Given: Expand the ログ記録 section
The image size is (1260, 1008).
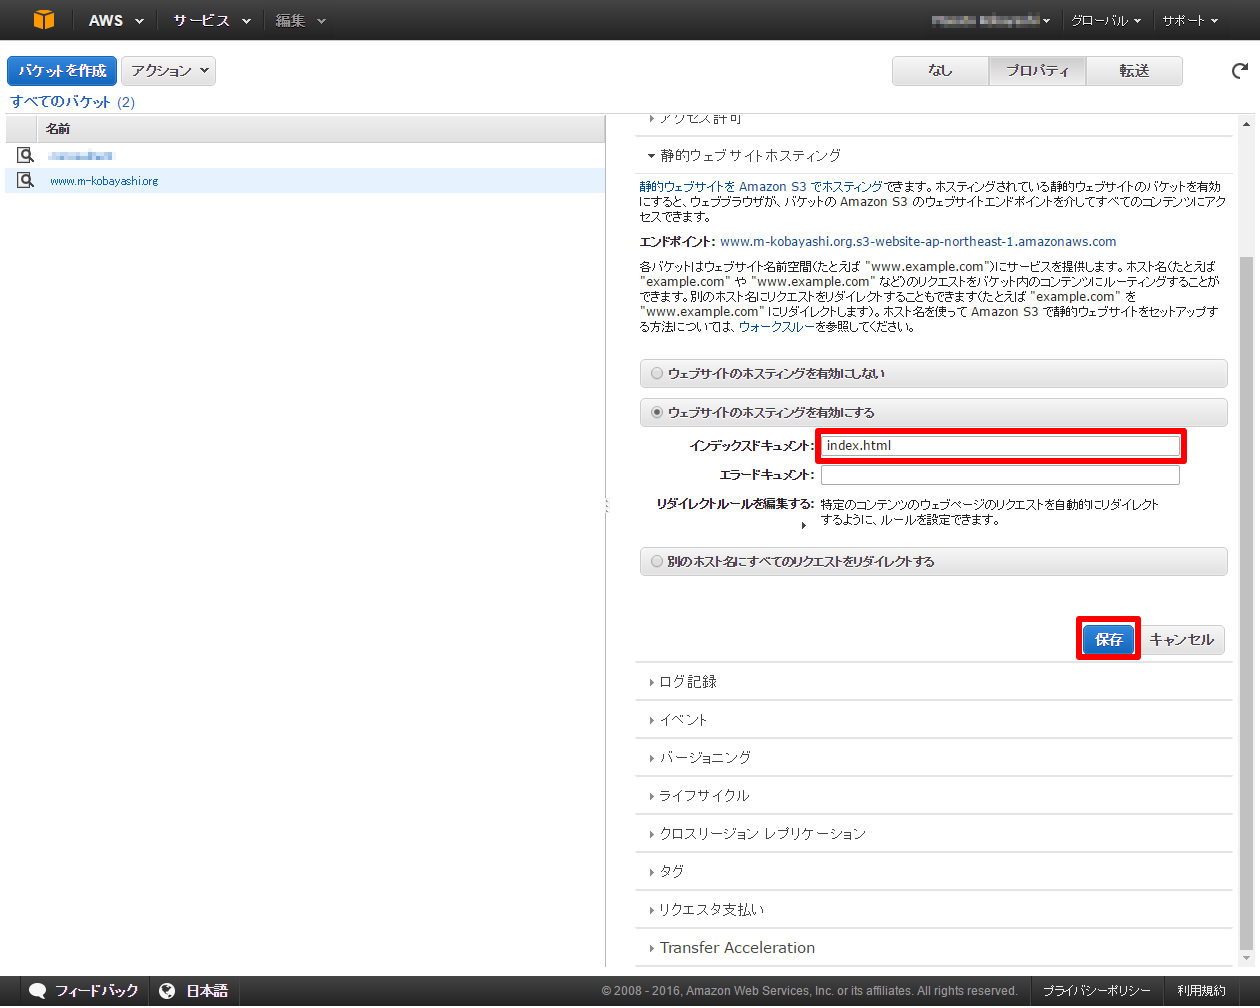Looking at the screenshot, I should tap(683, 681).
